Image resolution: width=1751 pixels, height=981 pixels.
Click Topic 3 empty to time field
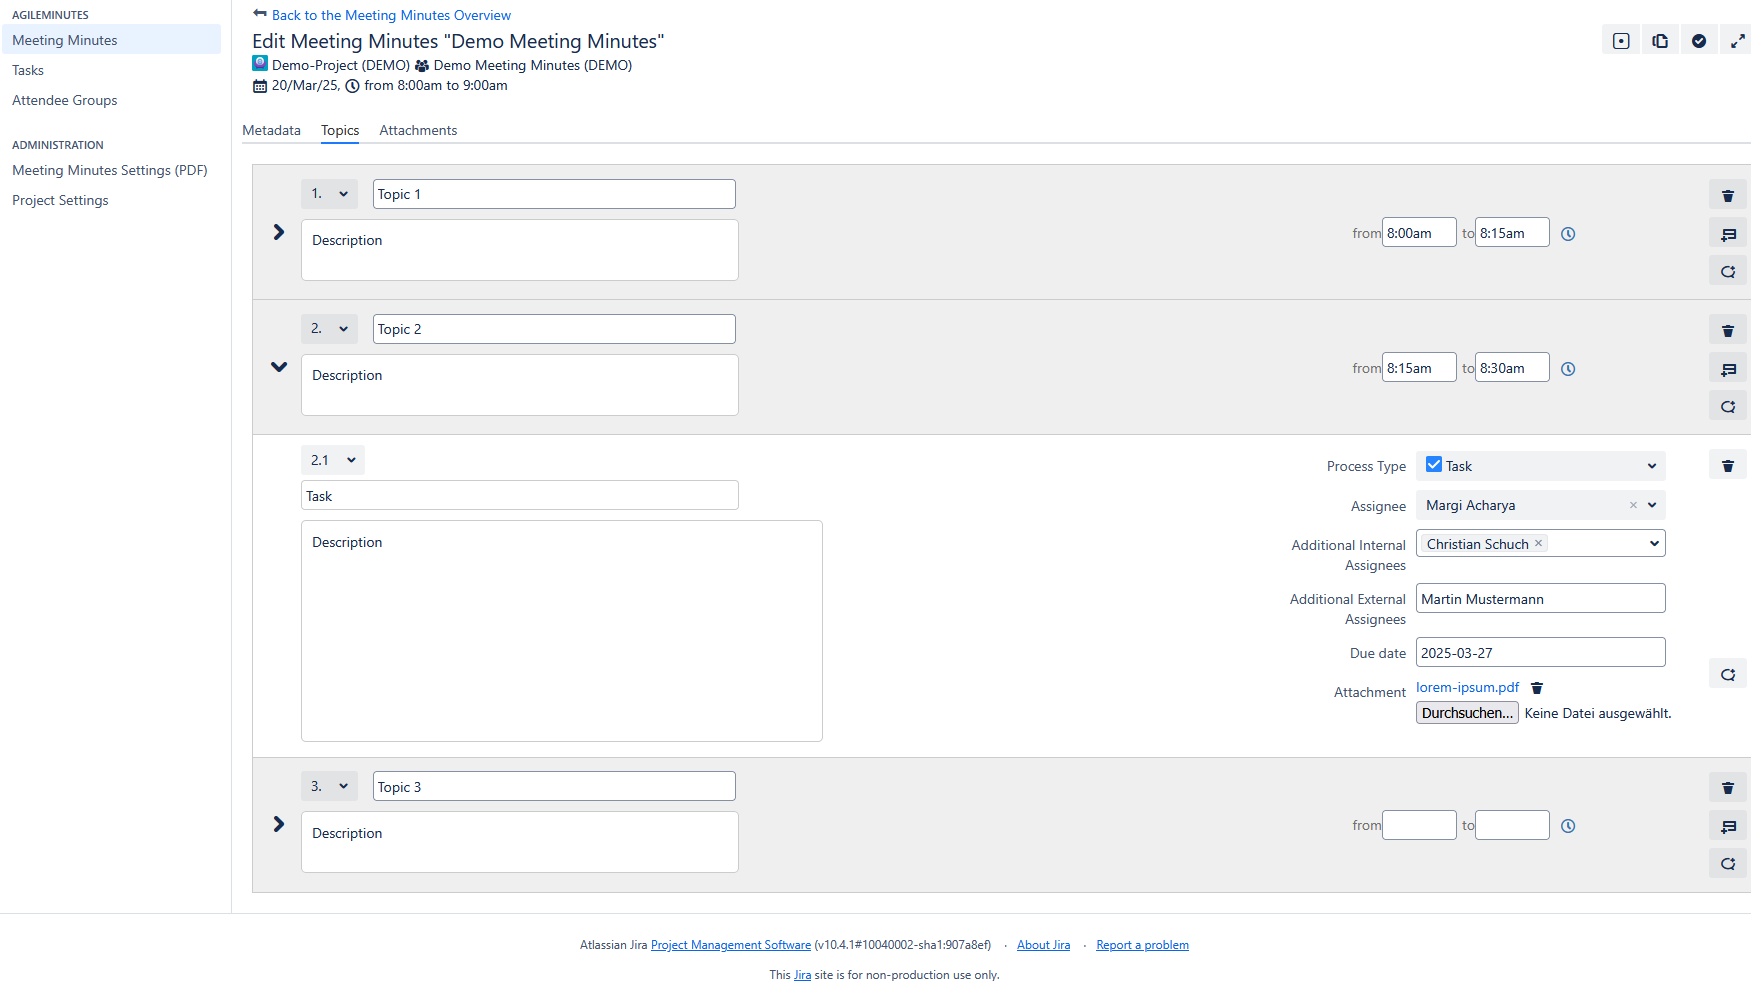(1512, 825)
